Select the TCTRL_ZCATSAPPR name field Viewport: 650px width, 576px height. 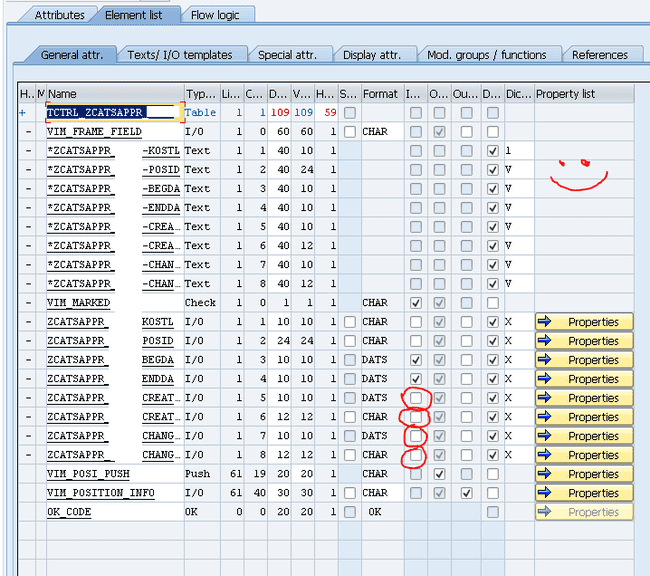[x=115, y=112]
